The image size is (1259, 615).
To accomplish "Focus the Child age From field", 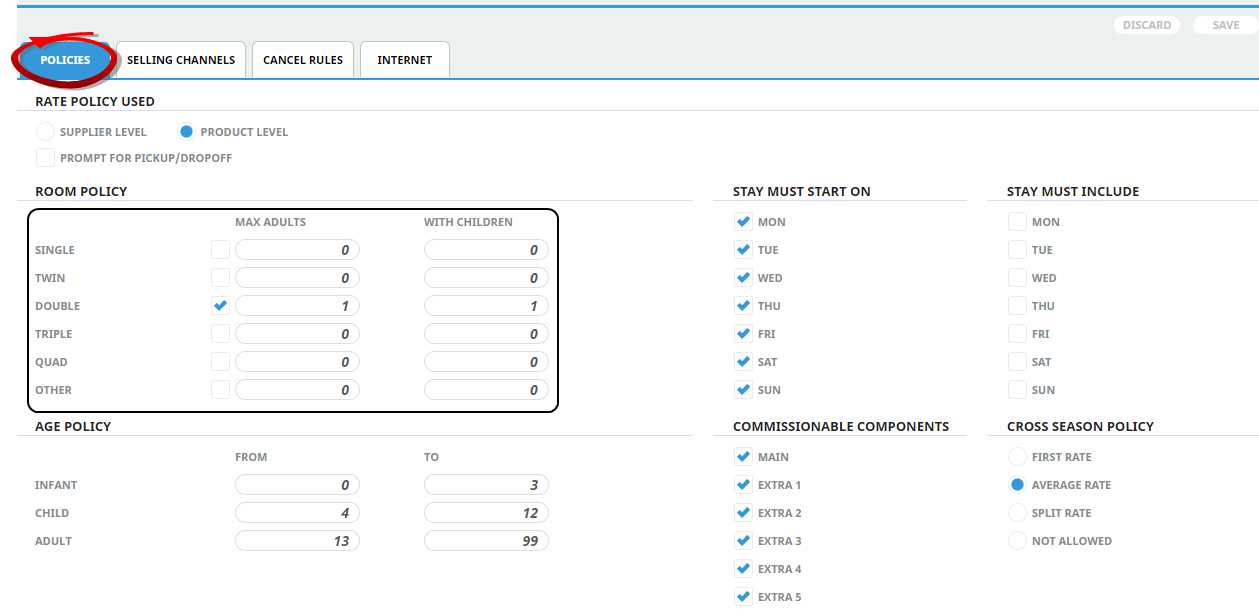I will tap(297, 513).
